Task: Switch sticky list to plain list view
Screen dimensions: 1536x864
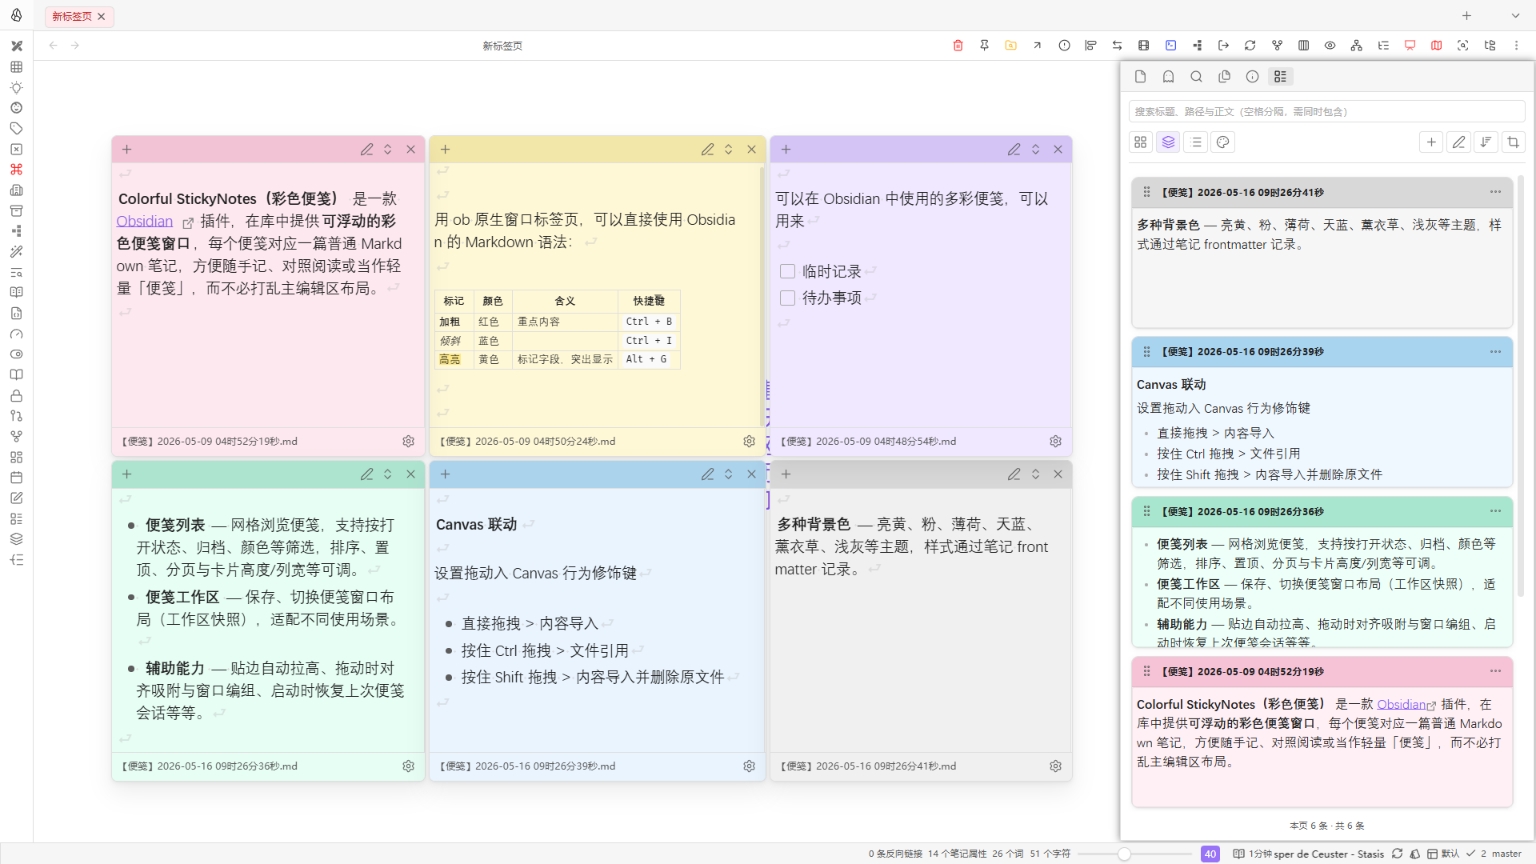Action: (x=1196, y=142)
